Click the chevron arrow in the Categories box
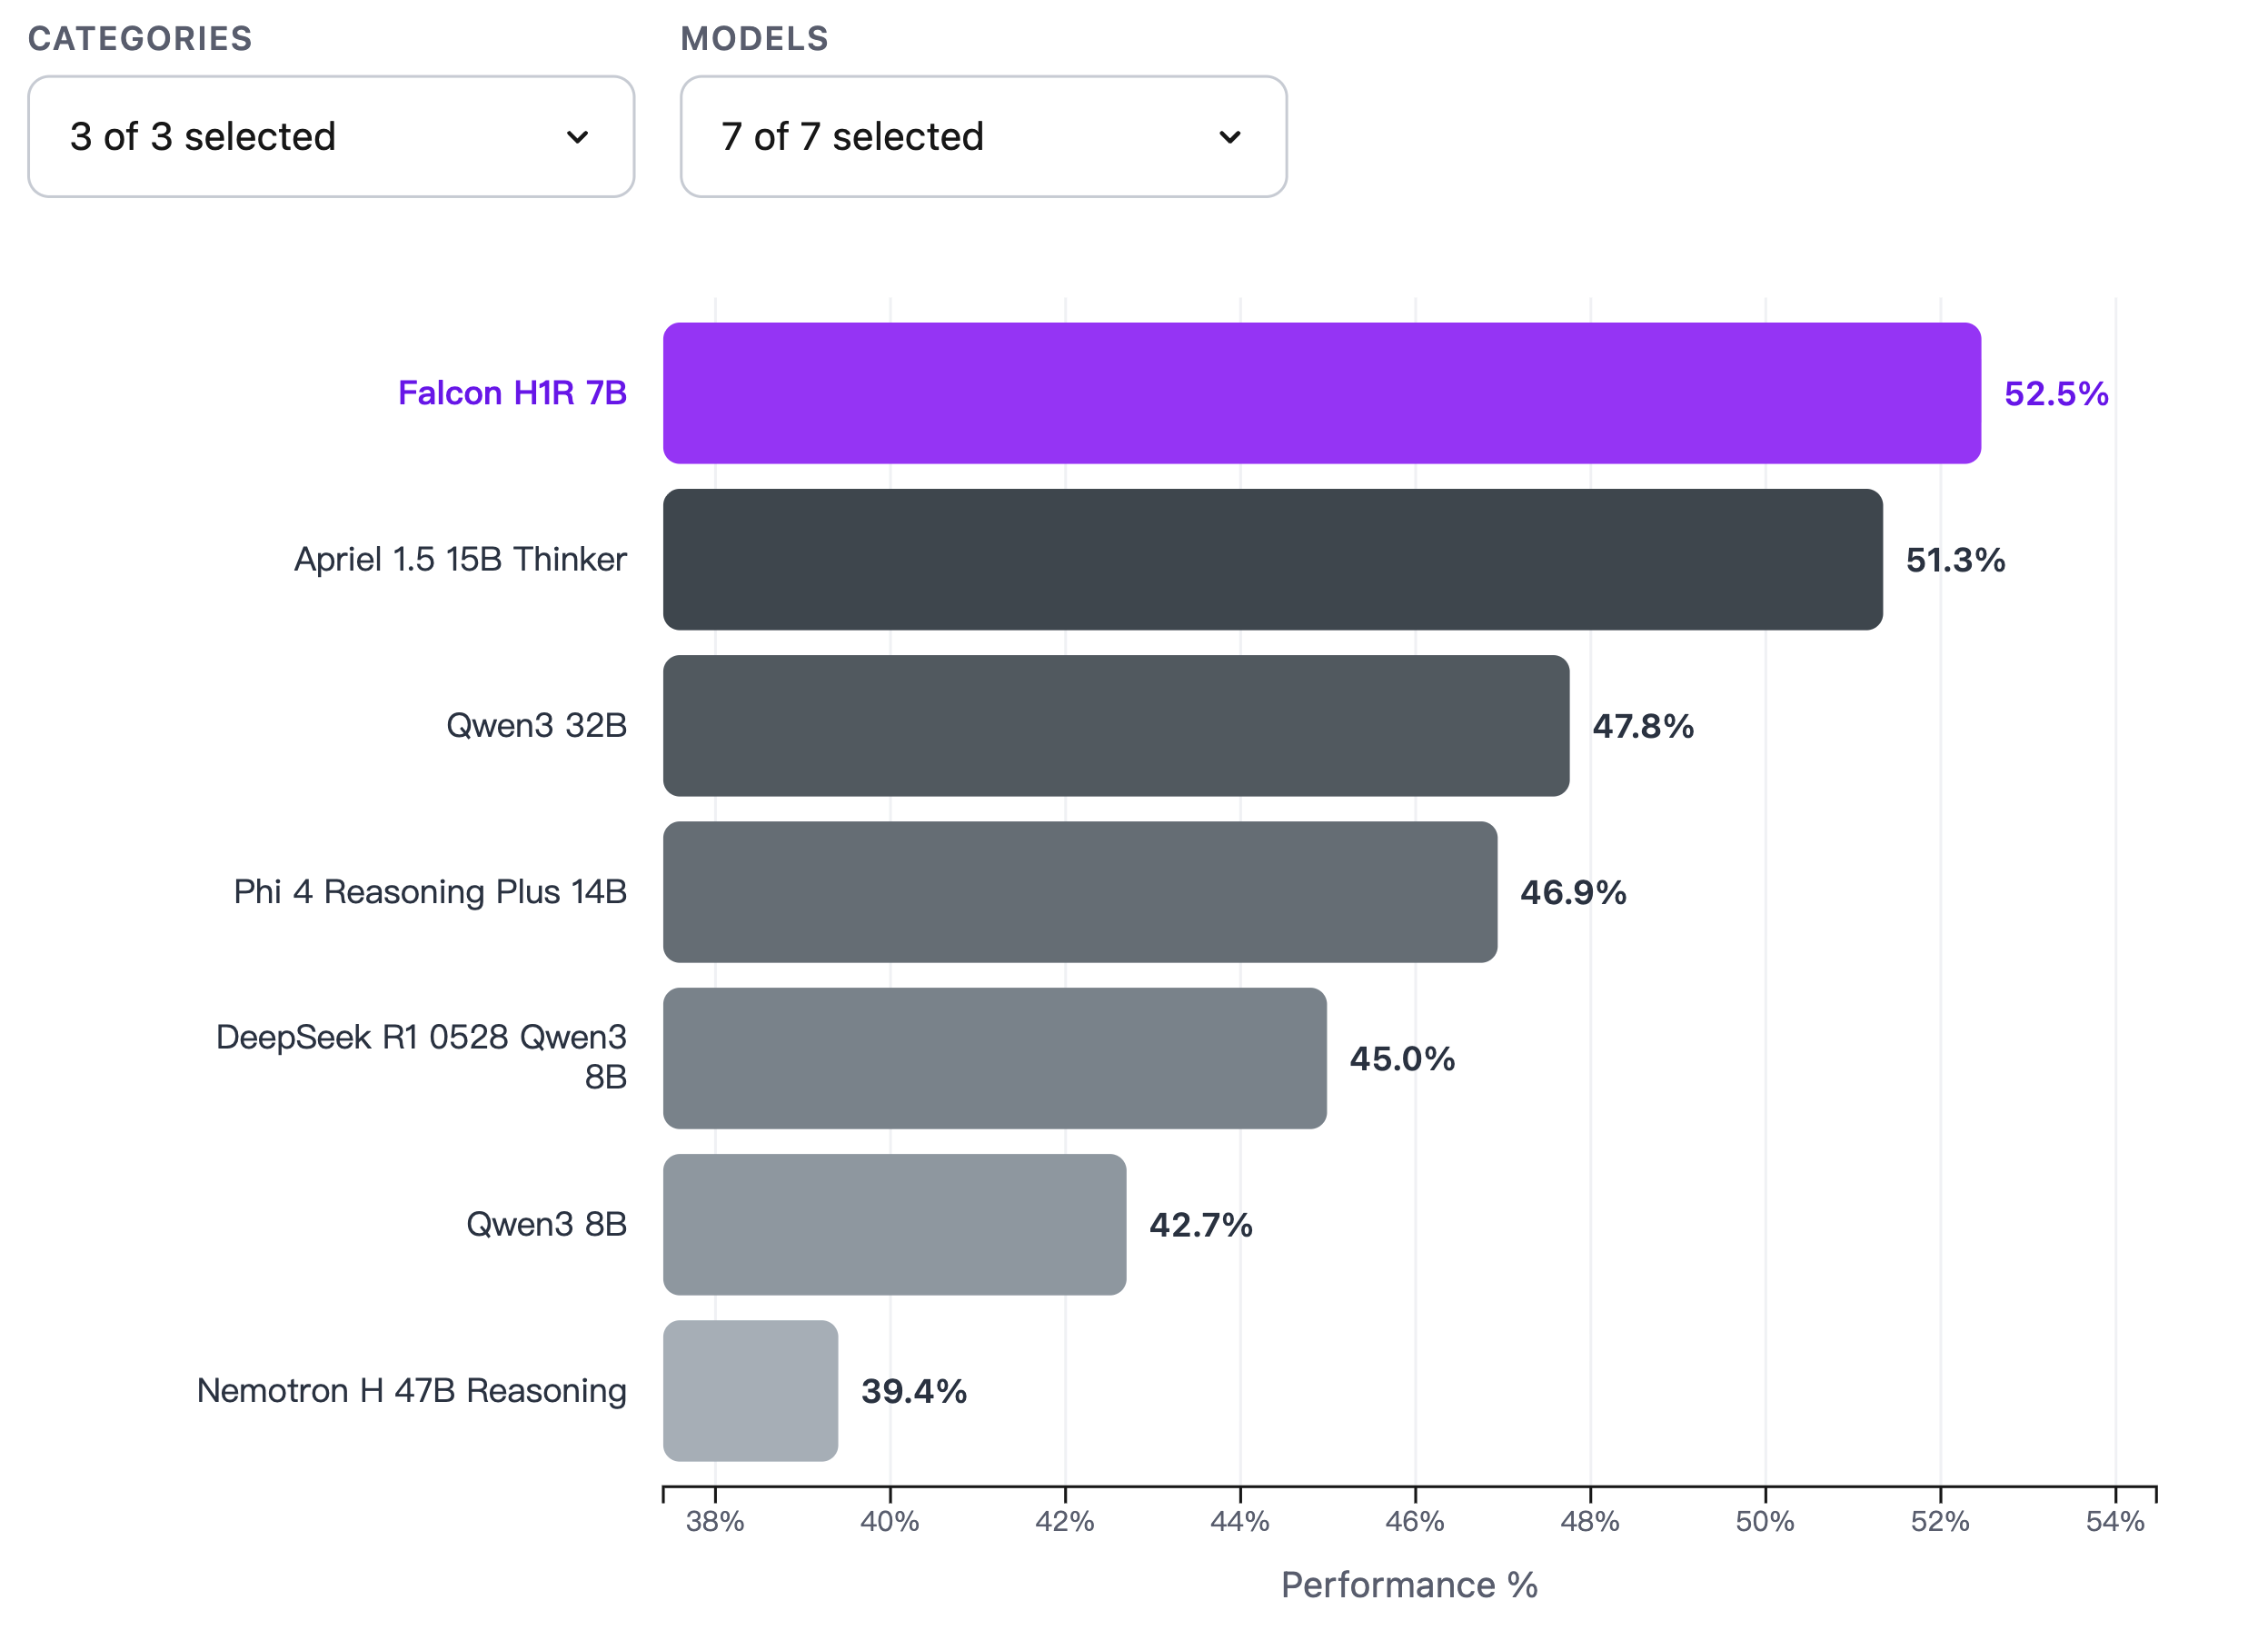 click(x=577, y=137)
